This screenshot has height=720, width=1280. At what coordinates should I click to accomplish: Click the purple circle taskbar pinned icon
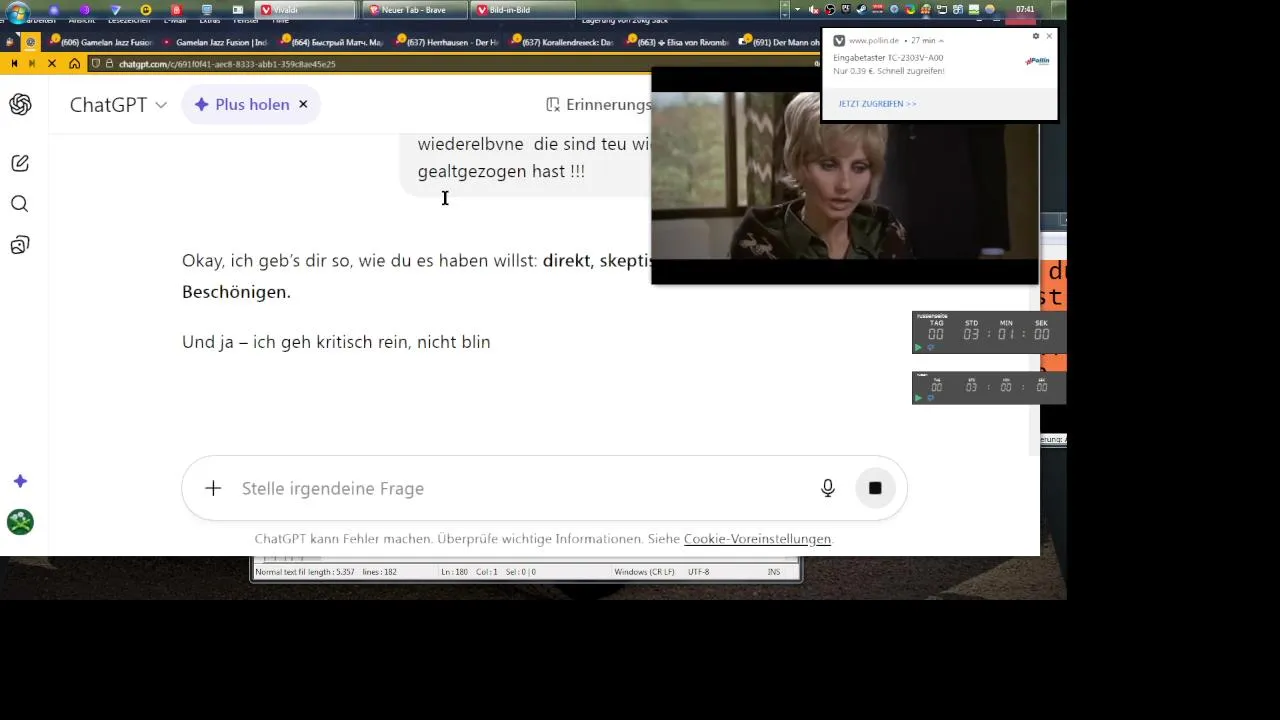click(85, 10)
